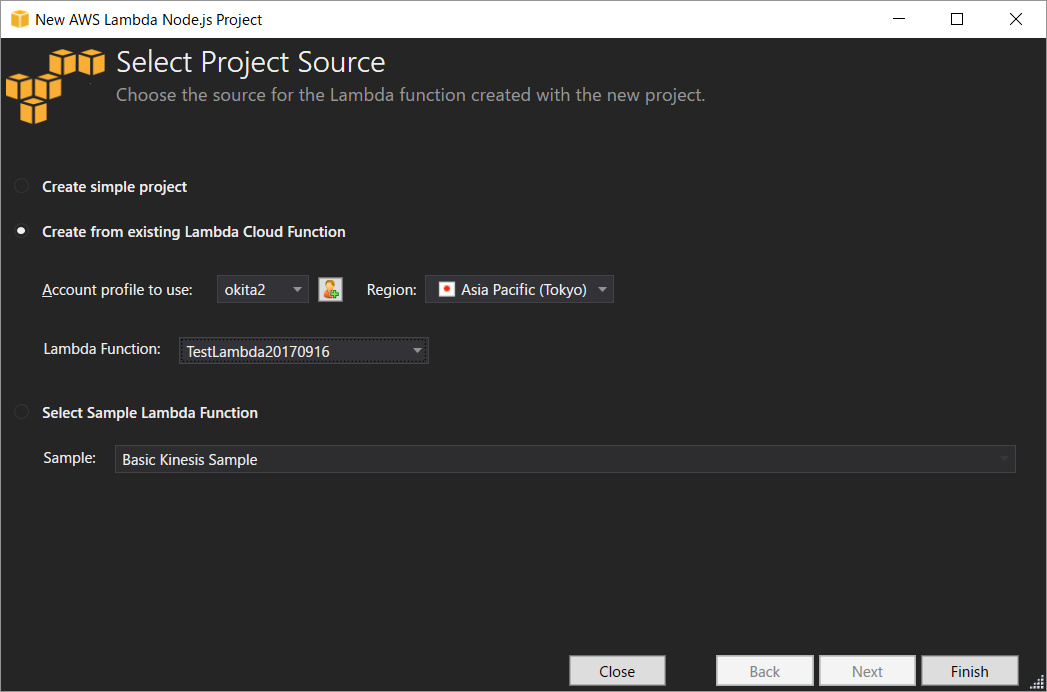The width and height of the screenshot is (1047, 692).
Task: Click the title bar AWS app icon
Action: tap(20, 19)
